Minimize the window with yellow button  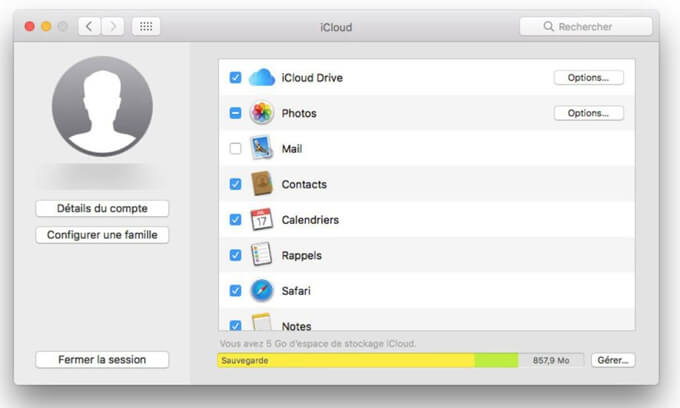pyautogui.click(x=46, y=26)
